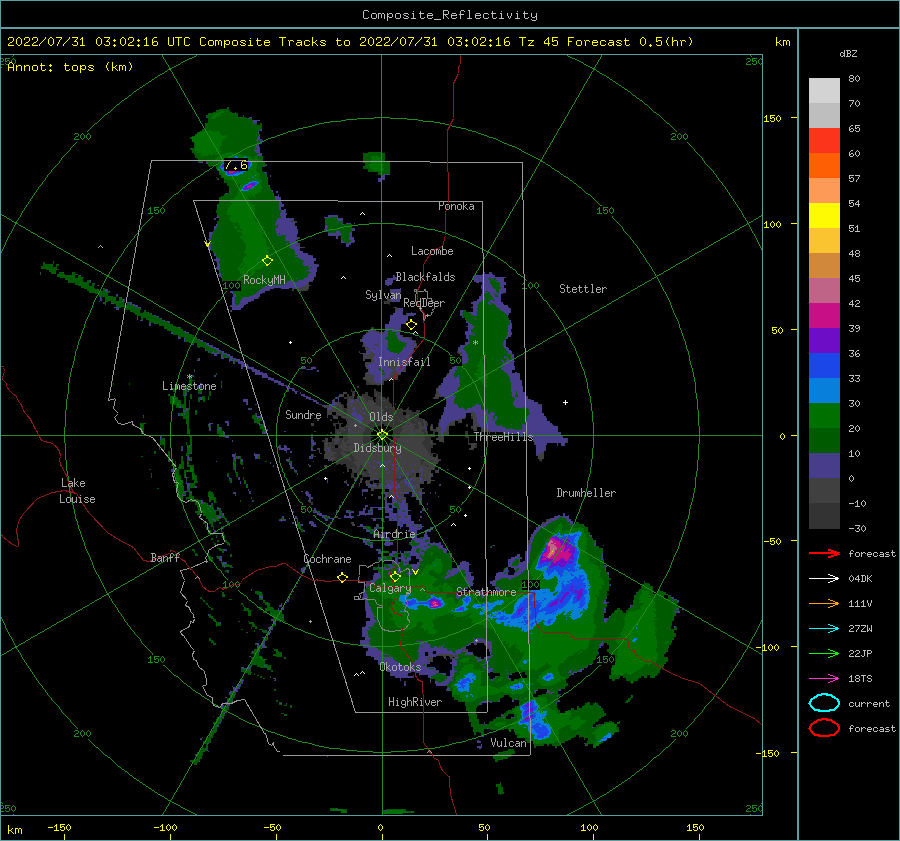The height and width of the screenshot is (841, 900).
Task: Click the Annot: tops (km) label
Action: (x=70, y=67)
